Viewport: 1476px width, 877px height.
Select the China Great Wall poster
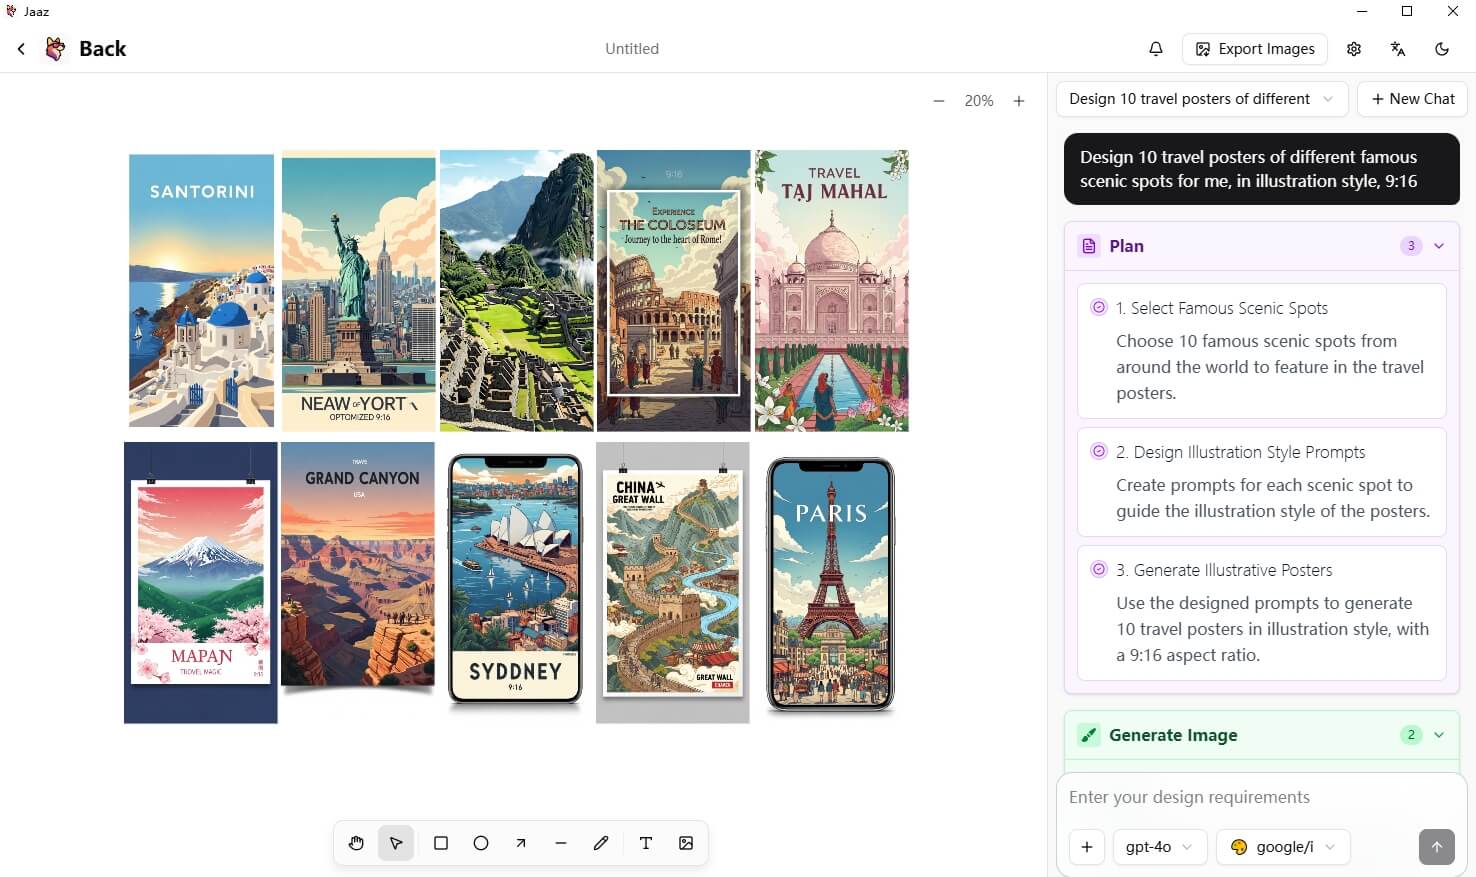[x=672, y=582]
